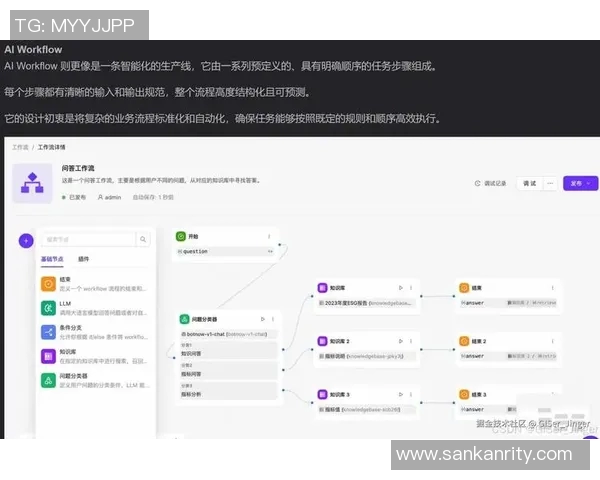This screenshot has height=480, width=600.
Task: Select the green 问题分类器 node icon in the list
Action: point(48,380)
